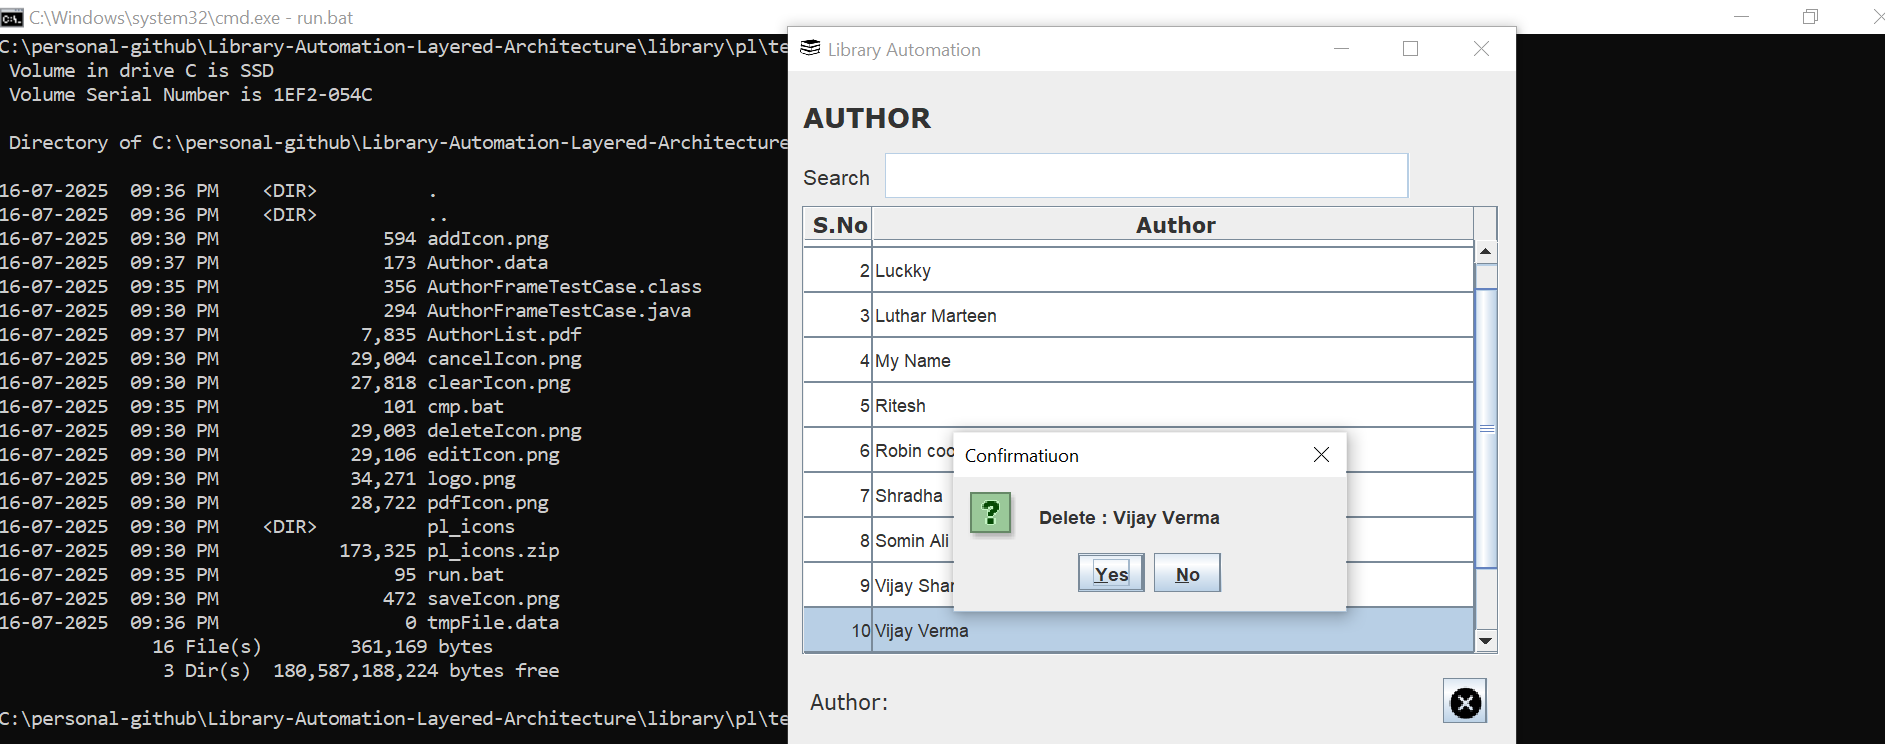Screen dimensions: 1885x744
Task: Click logo.png in the cmd listing
Action: 471,478
